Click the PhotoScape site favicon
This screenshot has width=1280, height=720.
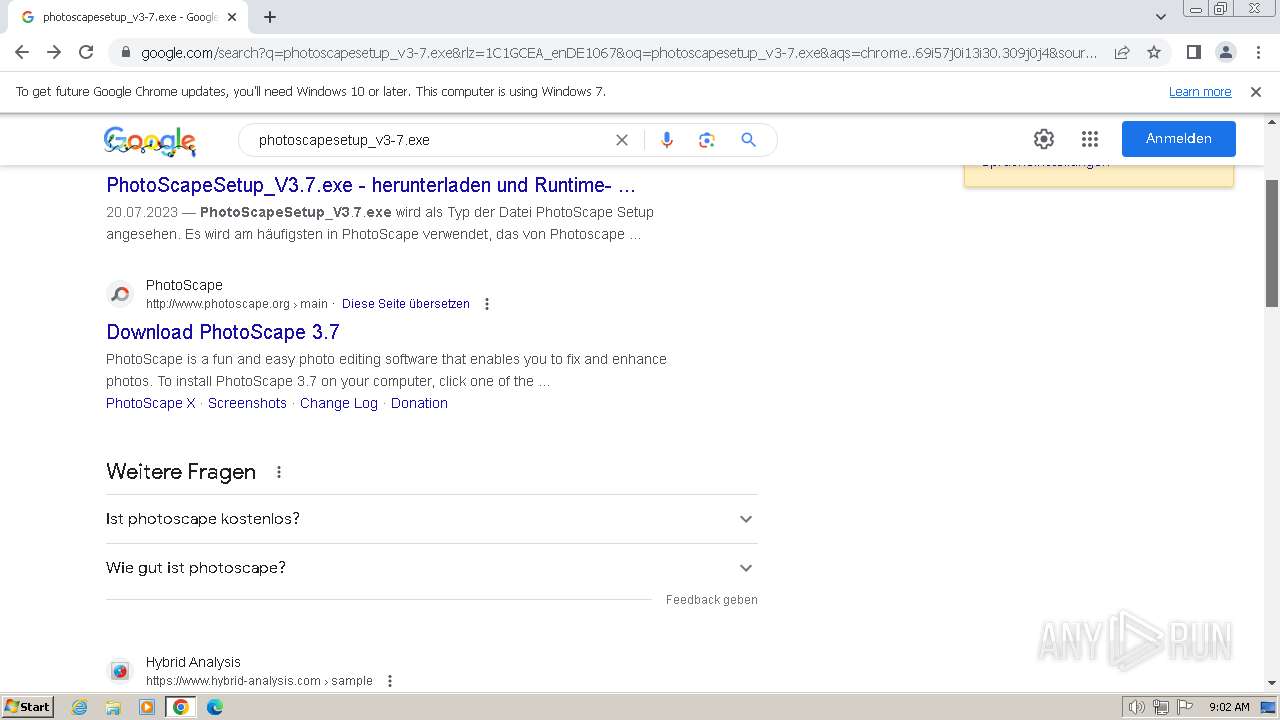coord(120,294)
